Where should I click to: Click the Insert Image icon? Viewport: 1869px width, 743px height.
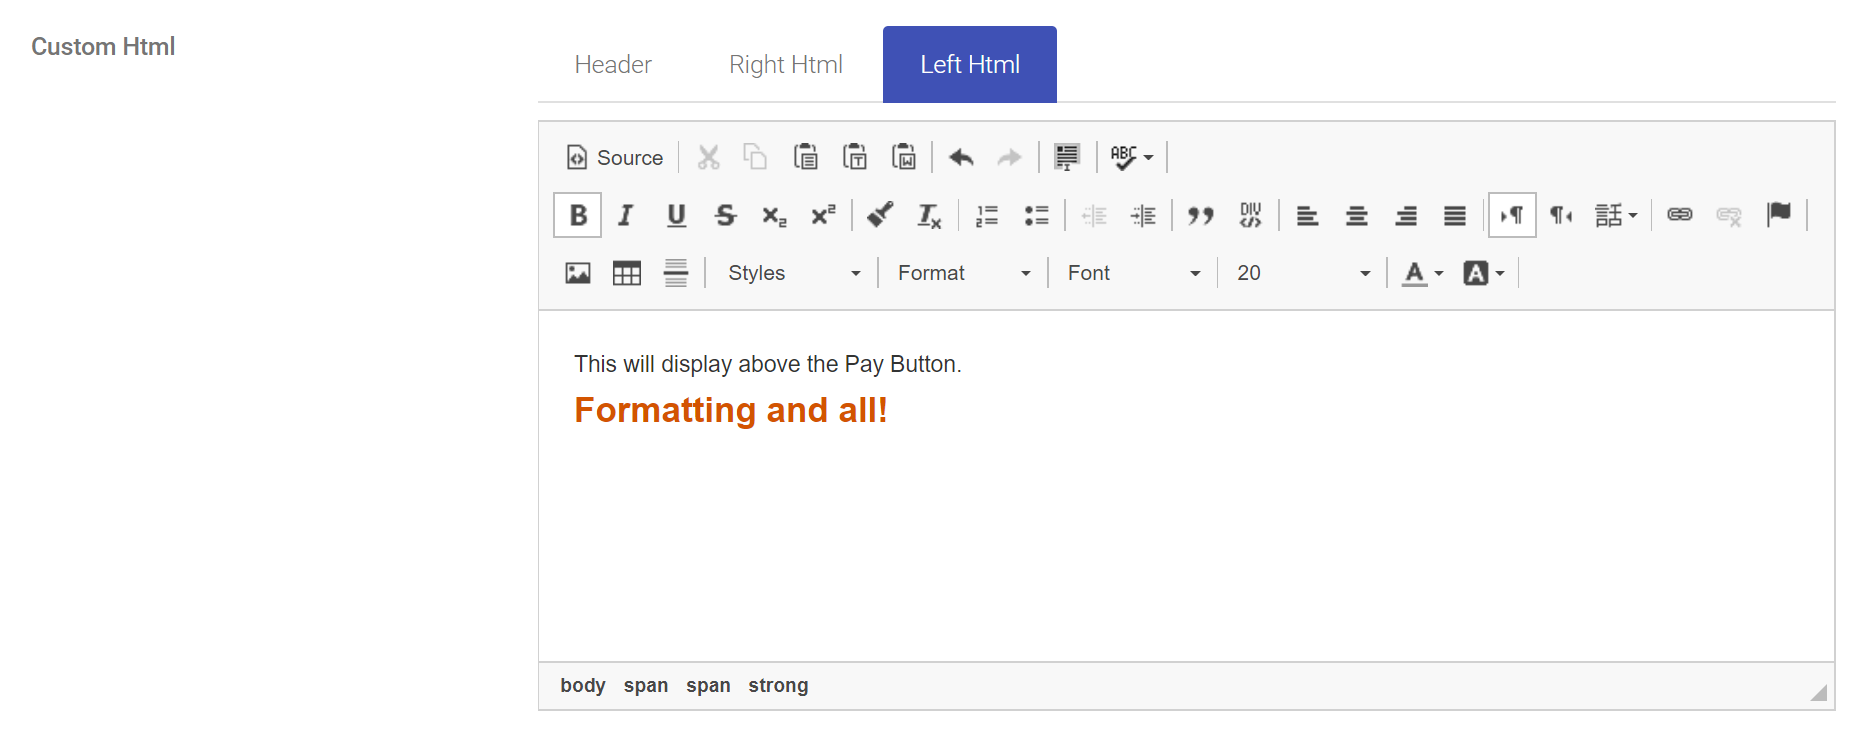point(578,273)
